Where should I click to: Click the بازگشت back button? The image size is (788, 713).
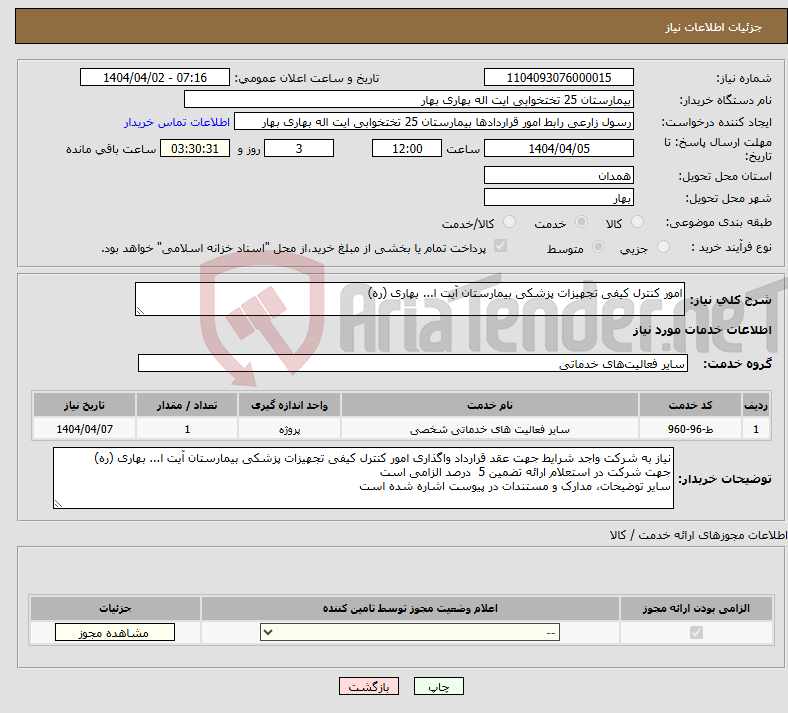pos(369,687)
